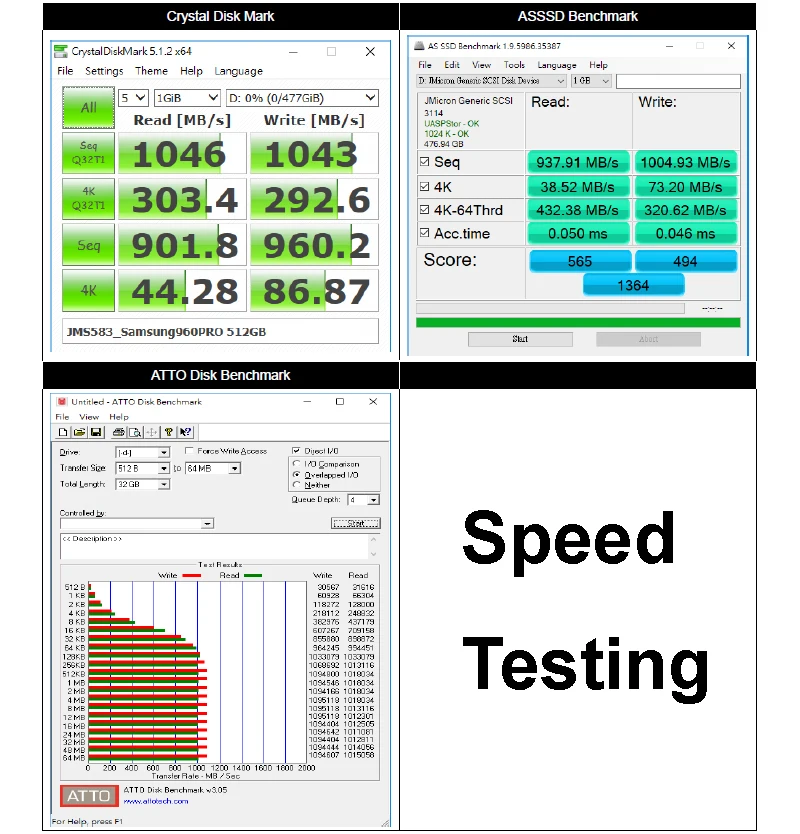Open the Drive dropdown in ATTO
800x834 pixels.
(143, 453)
